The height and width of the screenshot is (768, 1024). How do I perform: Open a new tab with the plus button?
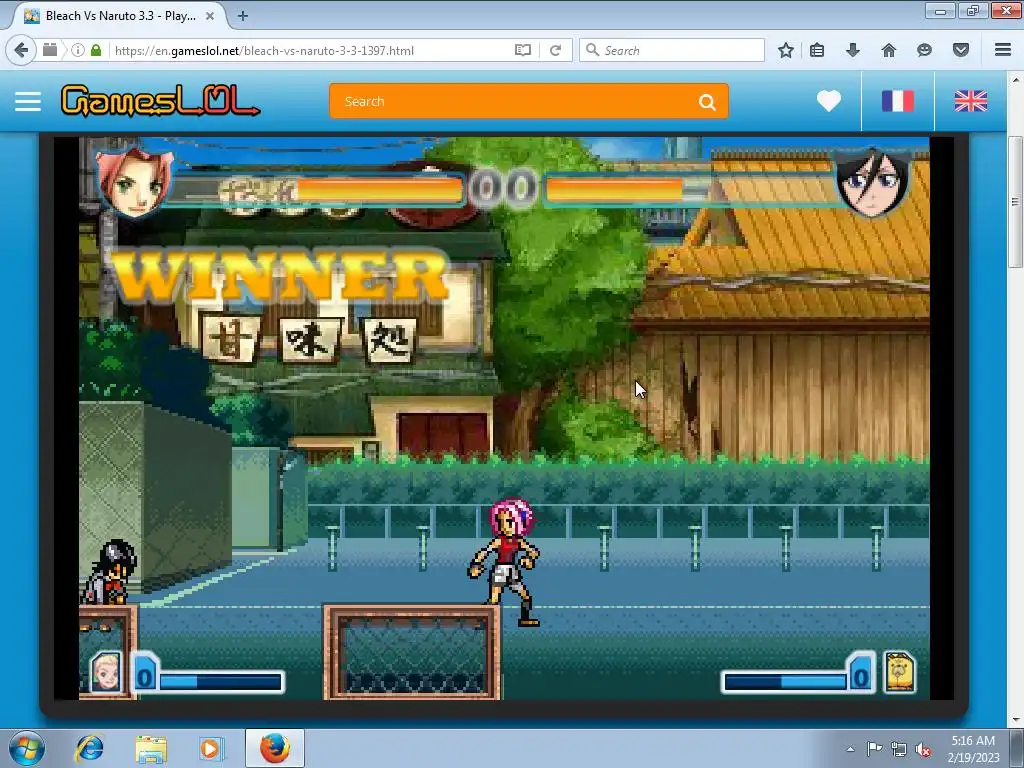coord(243,16)
